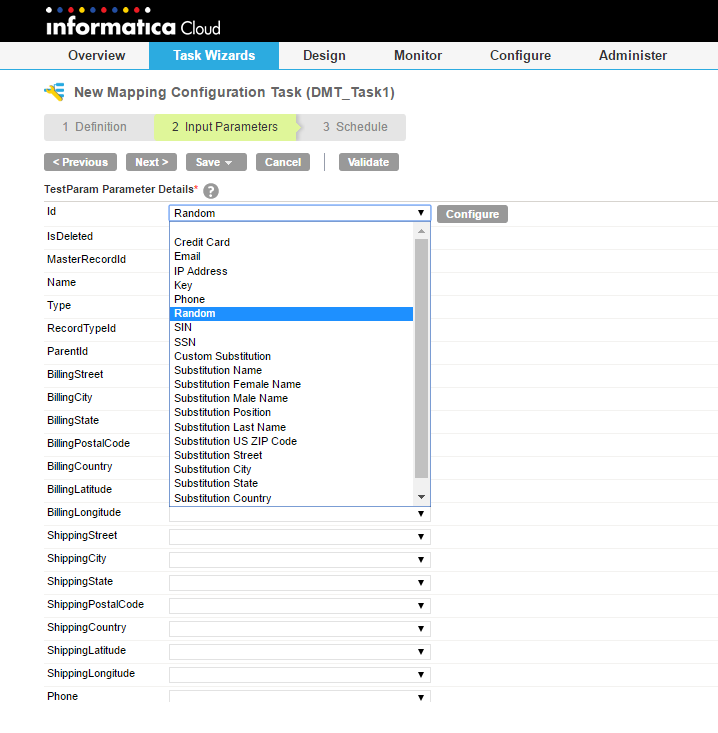
Task: Click the help question mark icon
Action: pos(211,191)
